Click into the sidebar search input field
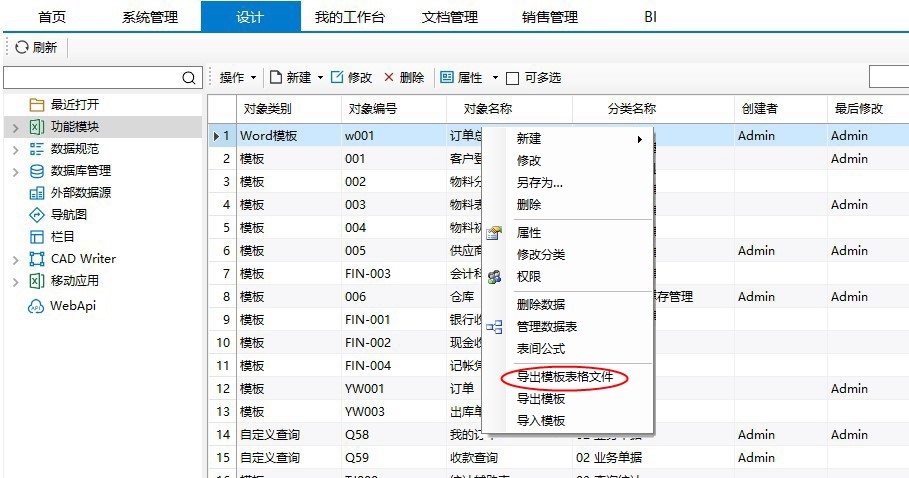Image resolution: width=909 pixels, height=478 pixels. (92, 78)
